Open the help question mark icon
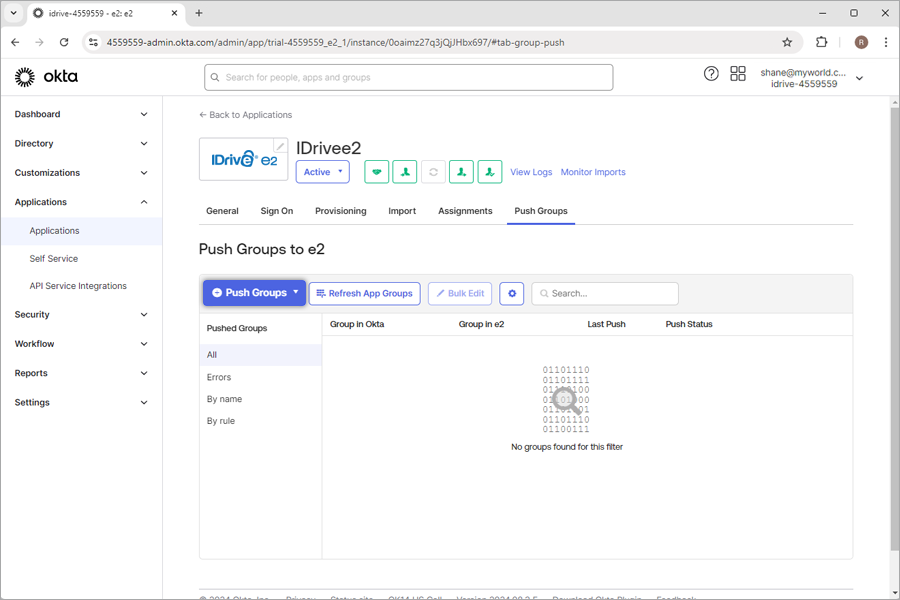 (x=711, y=73)
